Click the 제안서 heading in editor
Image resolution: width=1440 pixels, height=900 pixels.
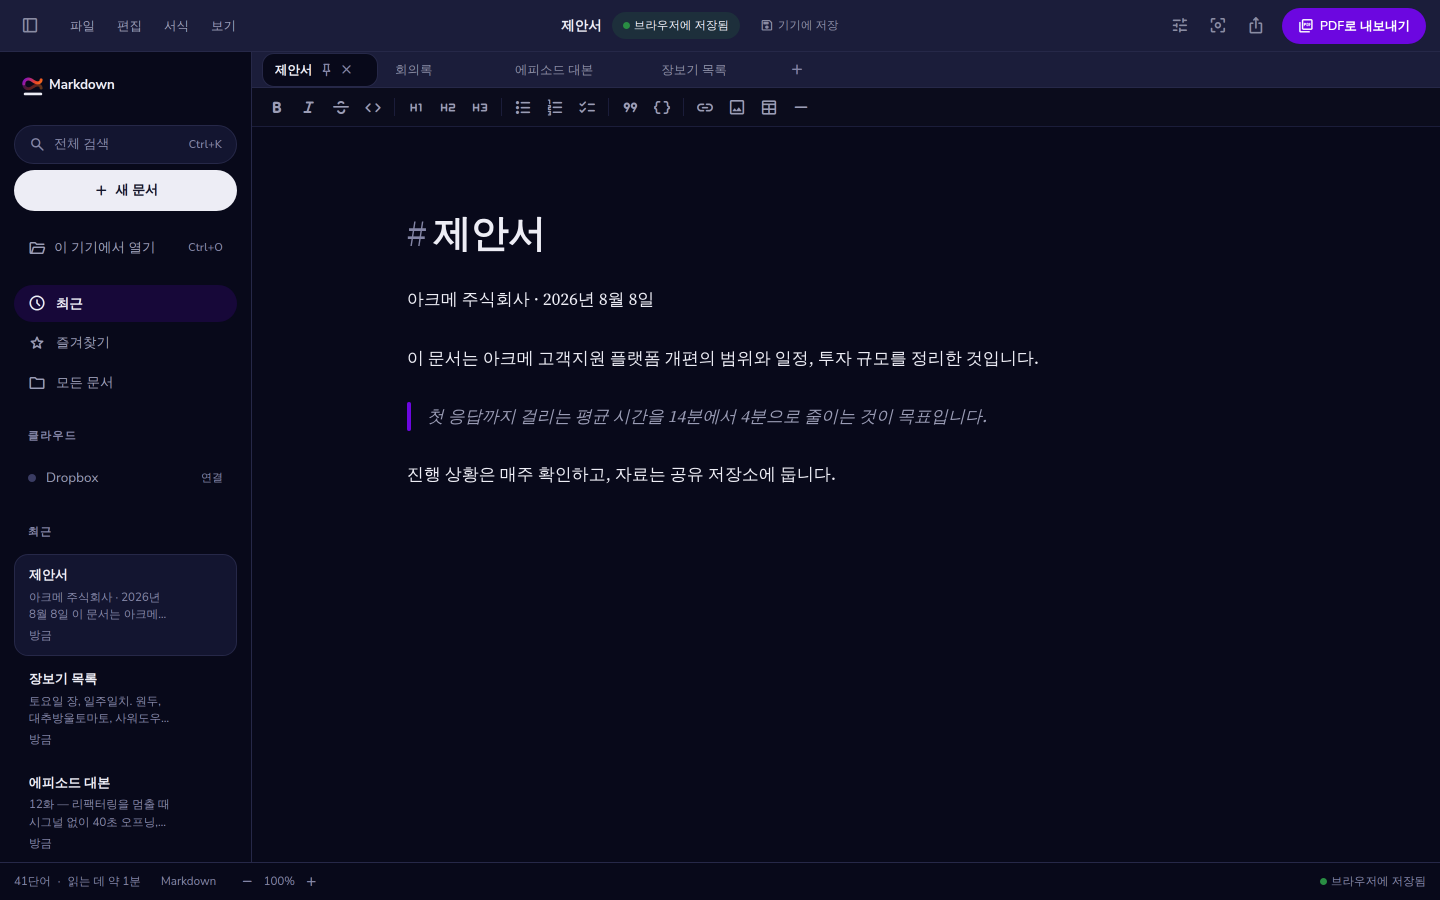pos(476,235)
